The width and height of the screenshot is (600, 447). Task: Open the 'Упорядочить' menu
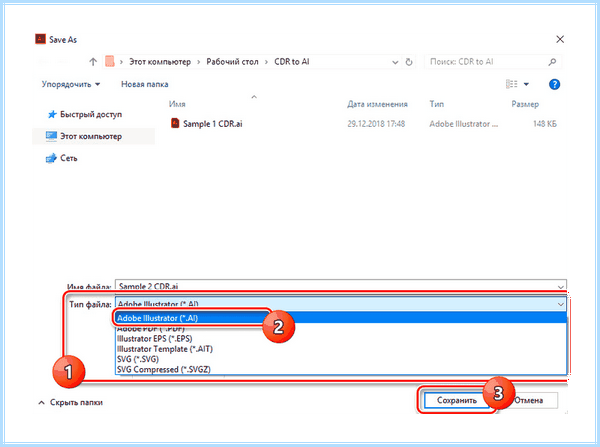71,84
